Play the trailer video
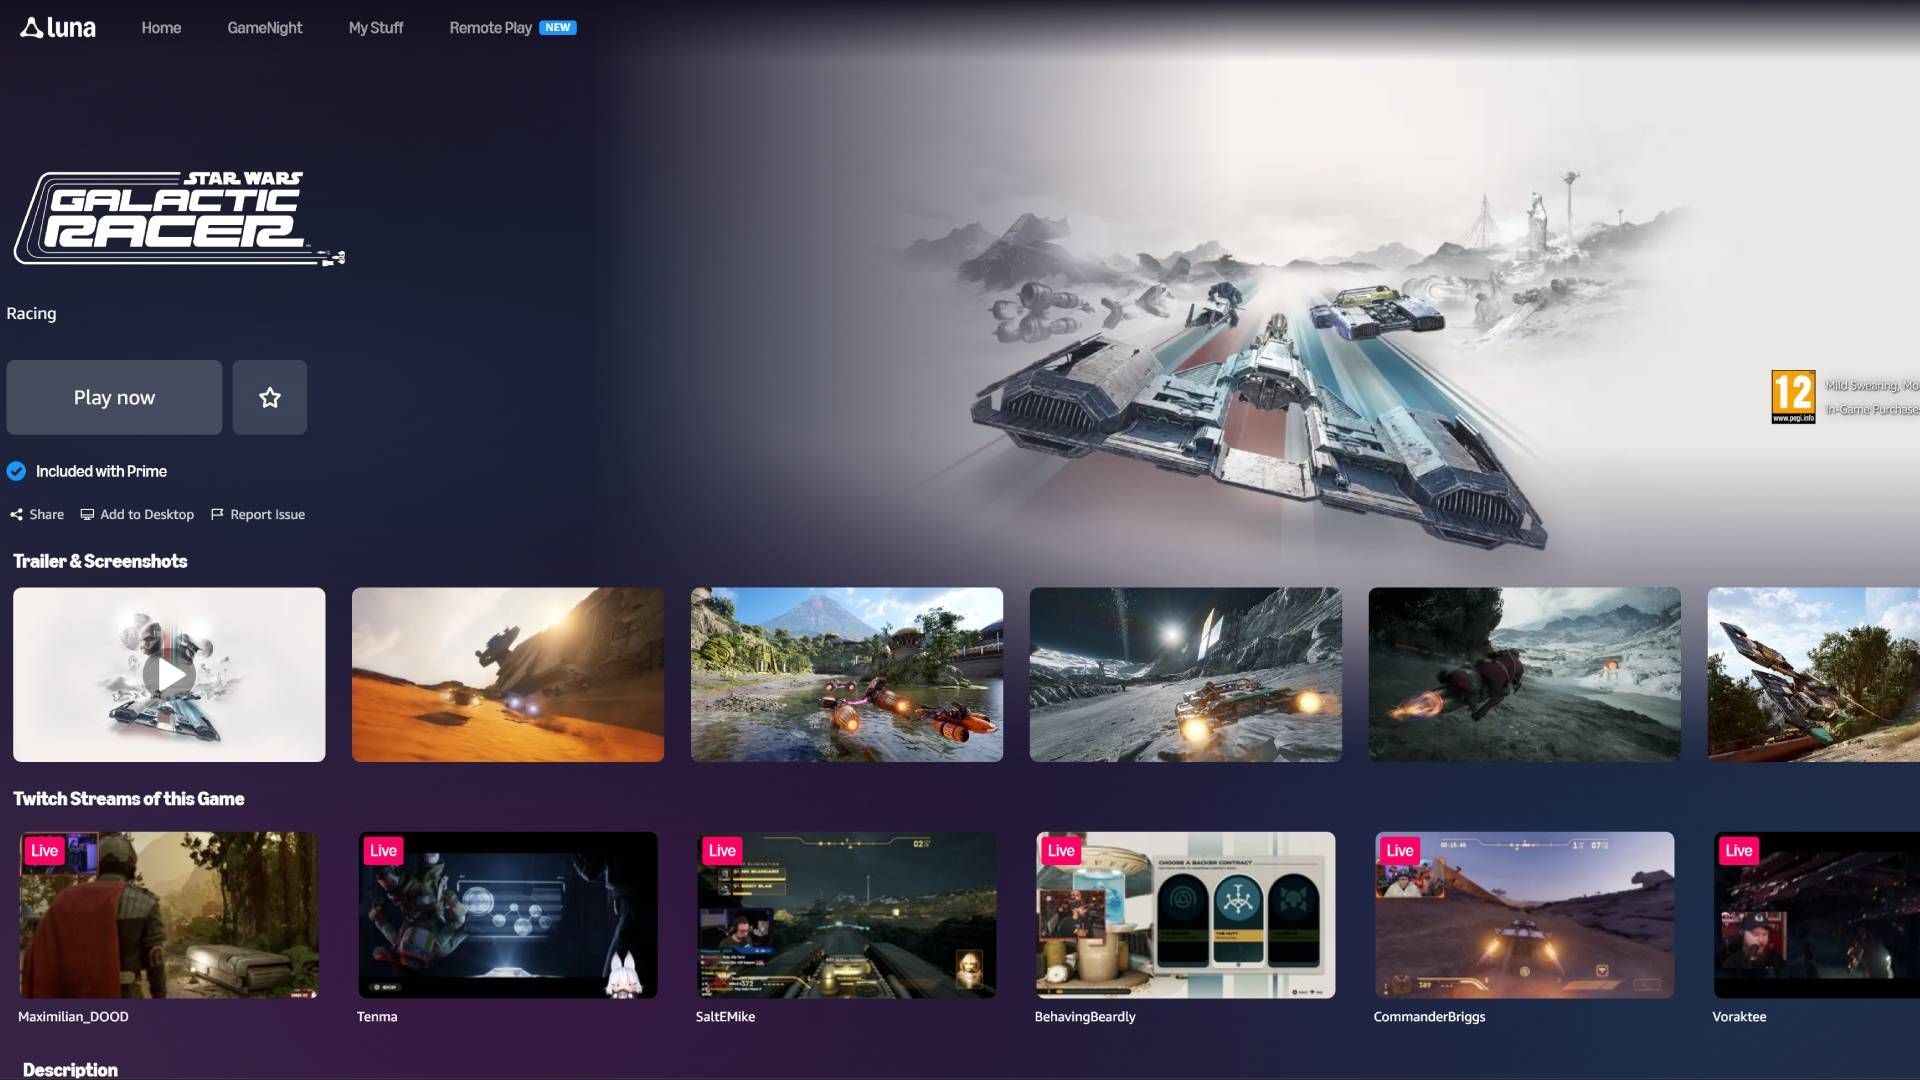 169,675
